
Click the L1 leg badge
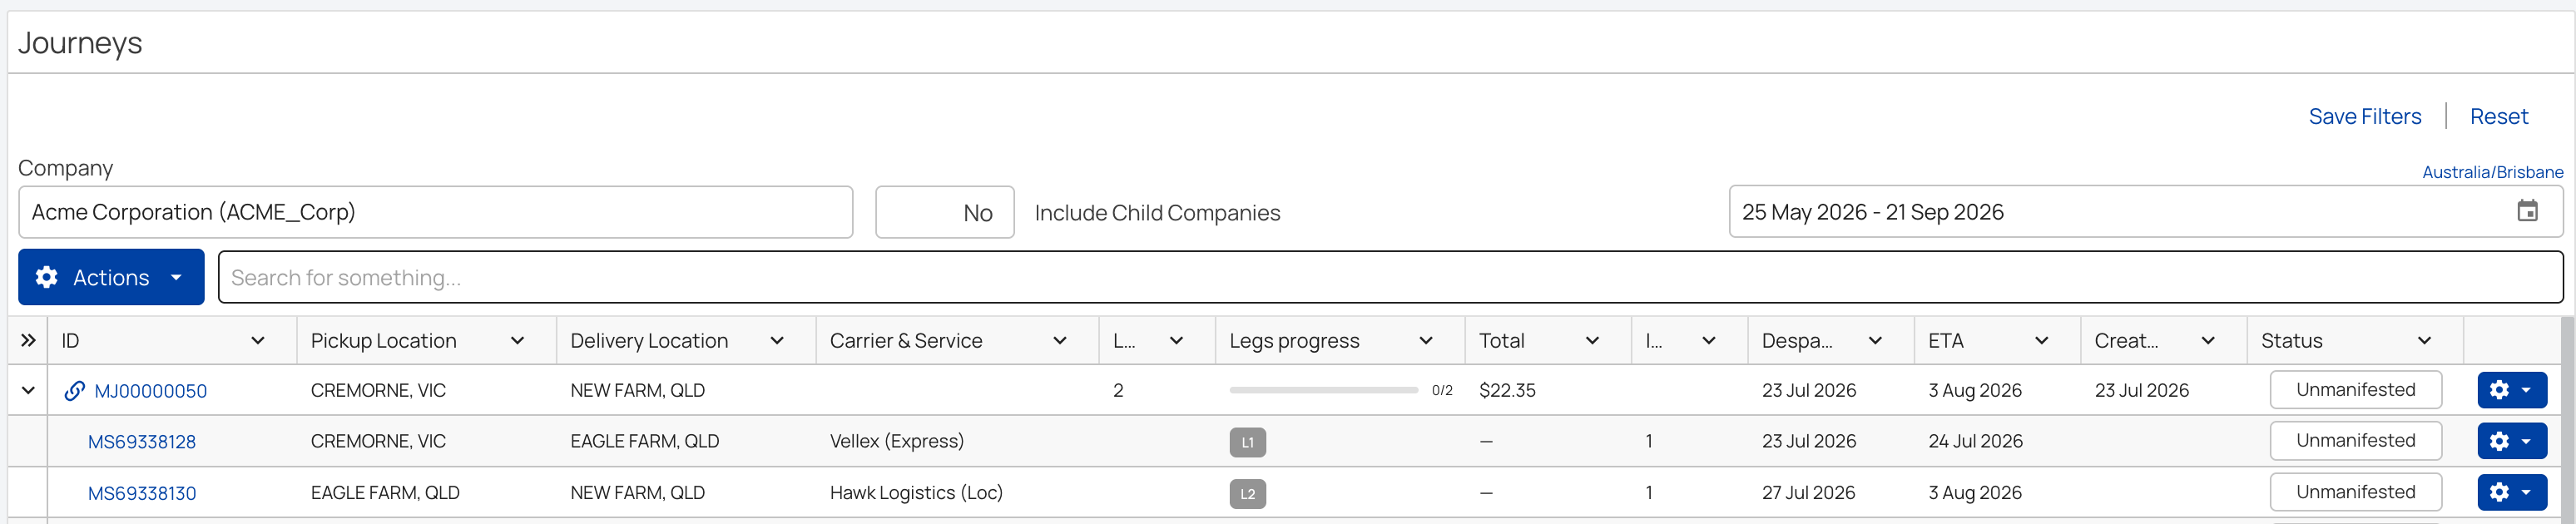click(x=1247, y=442)
